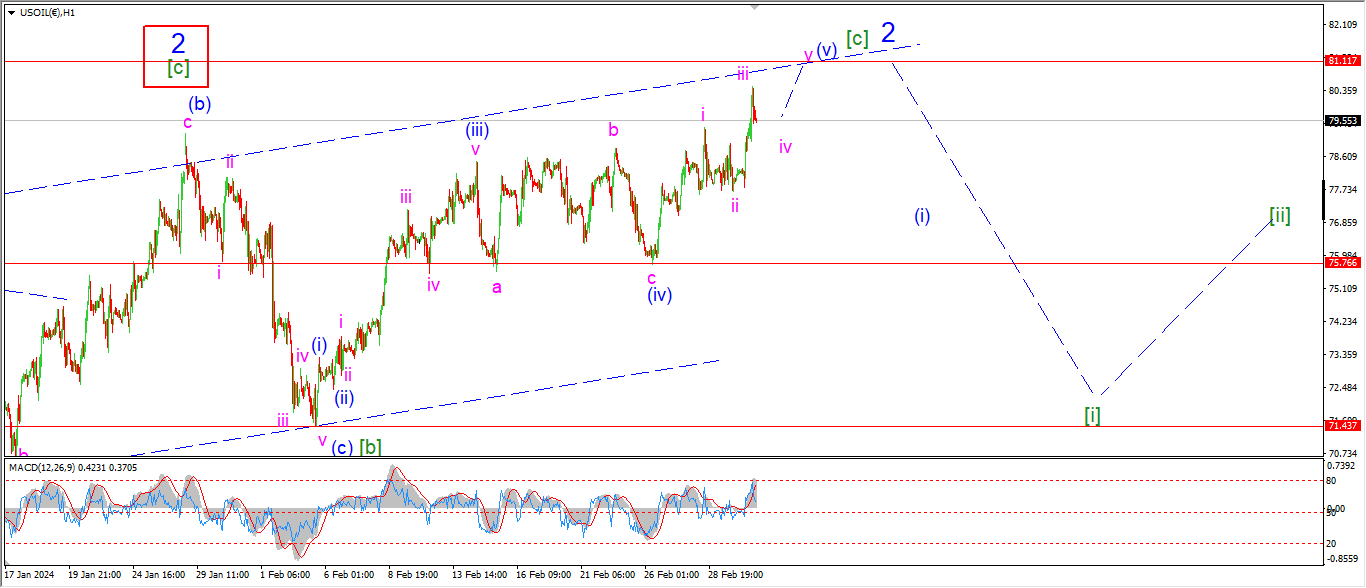Click the blue (iii) wave label

click(x=476, y=129)
